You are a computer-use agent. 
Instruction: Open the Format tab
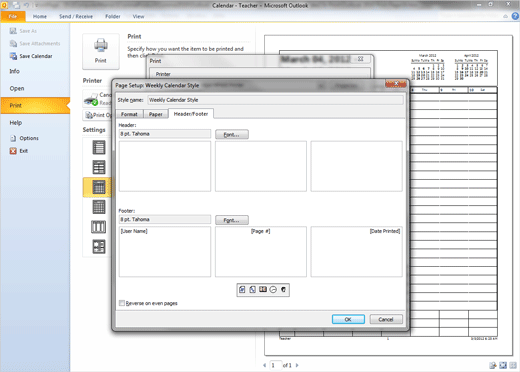[129, 114]
